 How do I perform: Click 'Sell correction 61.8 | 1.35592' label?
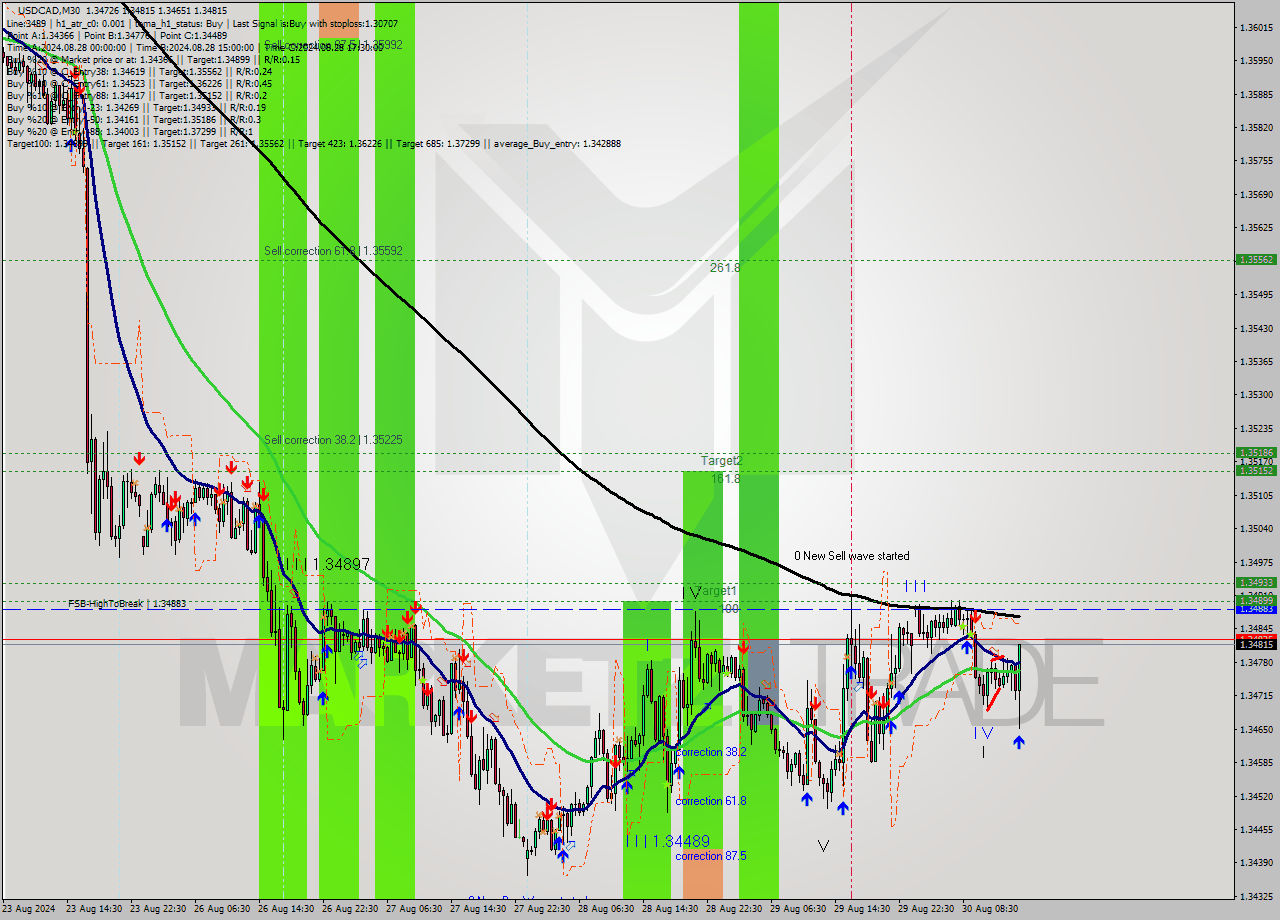[x=333, y=251]
